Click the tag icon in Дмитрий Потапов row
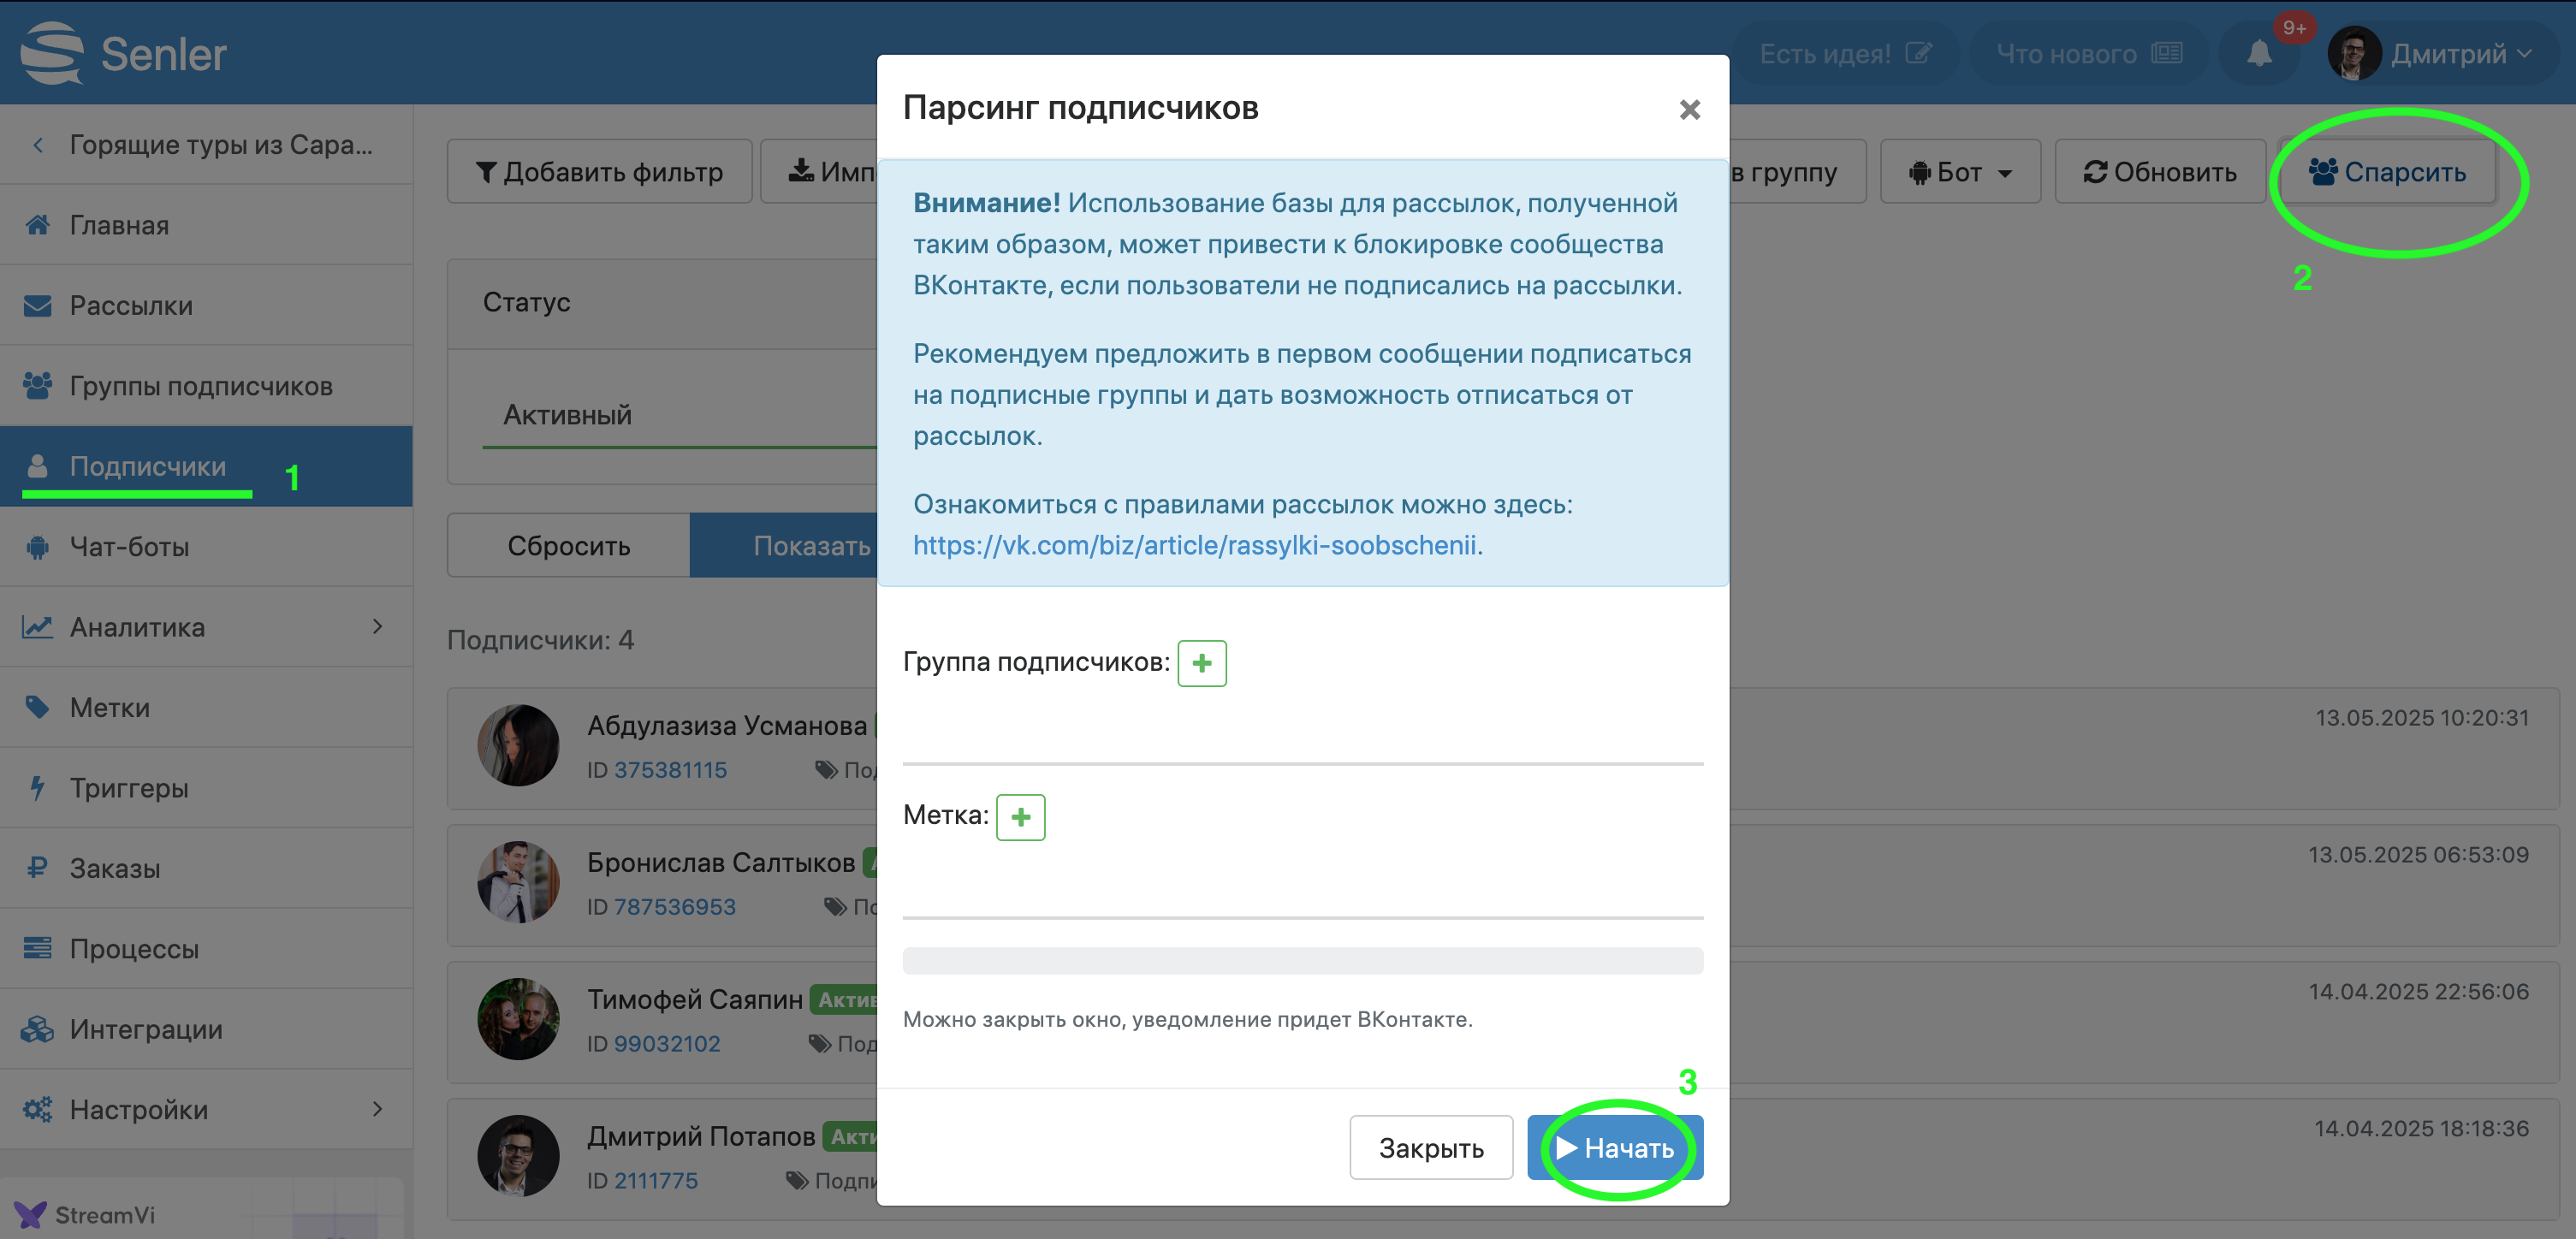This screenshot has height=1239, width=2576. pyautogui.click(x=797, y=1180)
